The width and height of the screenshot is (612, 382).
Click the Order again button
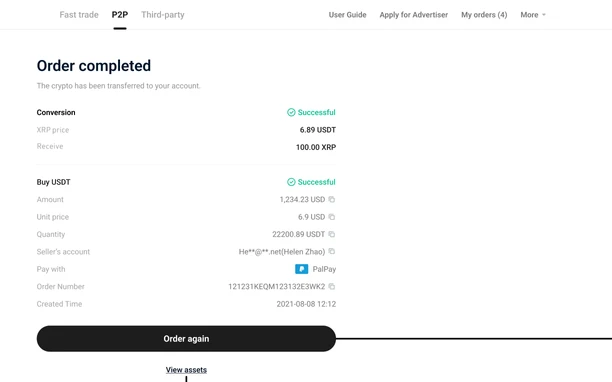coord(186,339)
